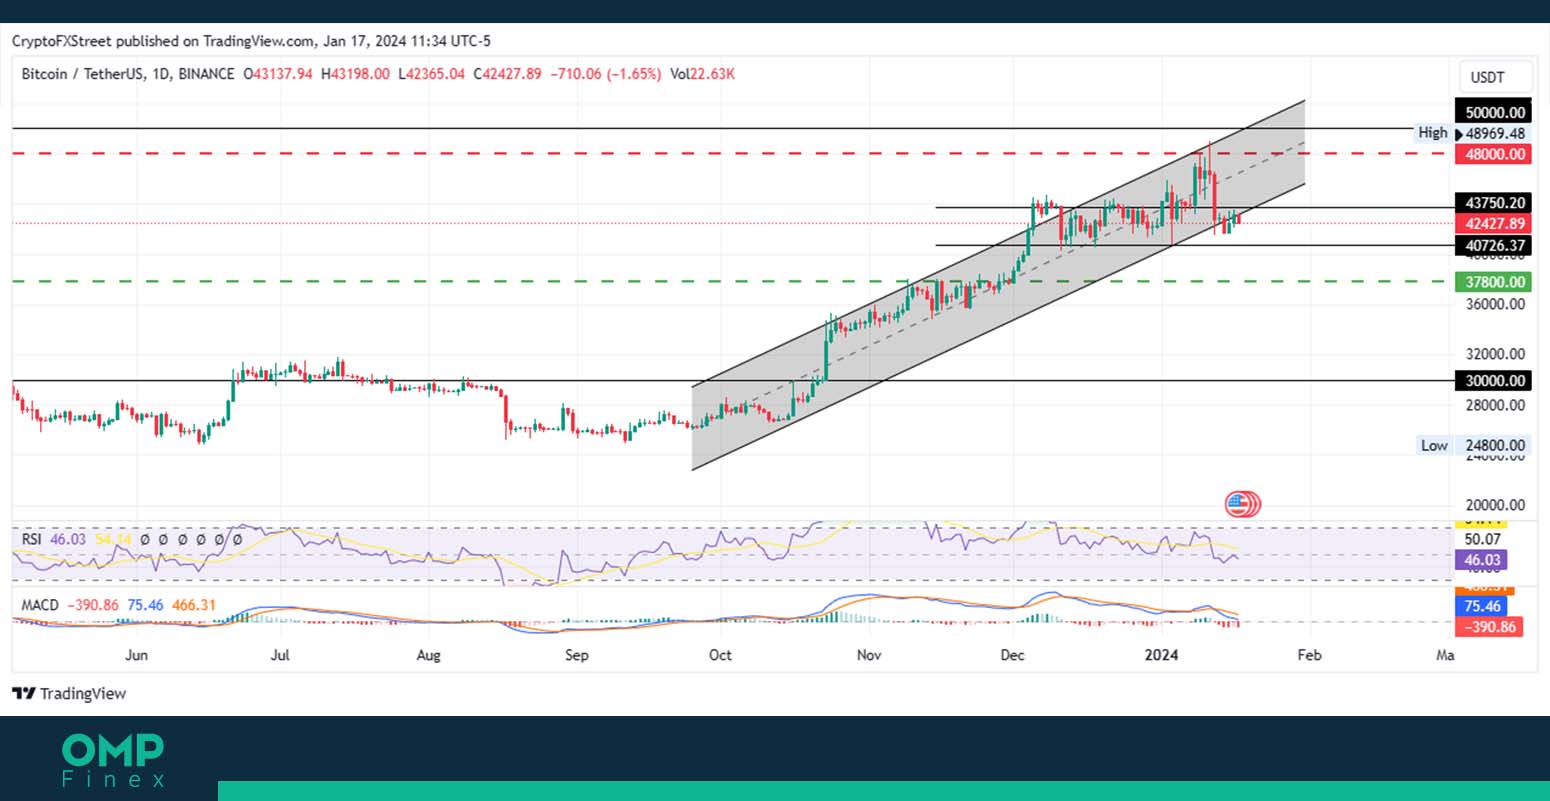
Task: Click the High 48969.48 label
Action: tap(1472, 133)
